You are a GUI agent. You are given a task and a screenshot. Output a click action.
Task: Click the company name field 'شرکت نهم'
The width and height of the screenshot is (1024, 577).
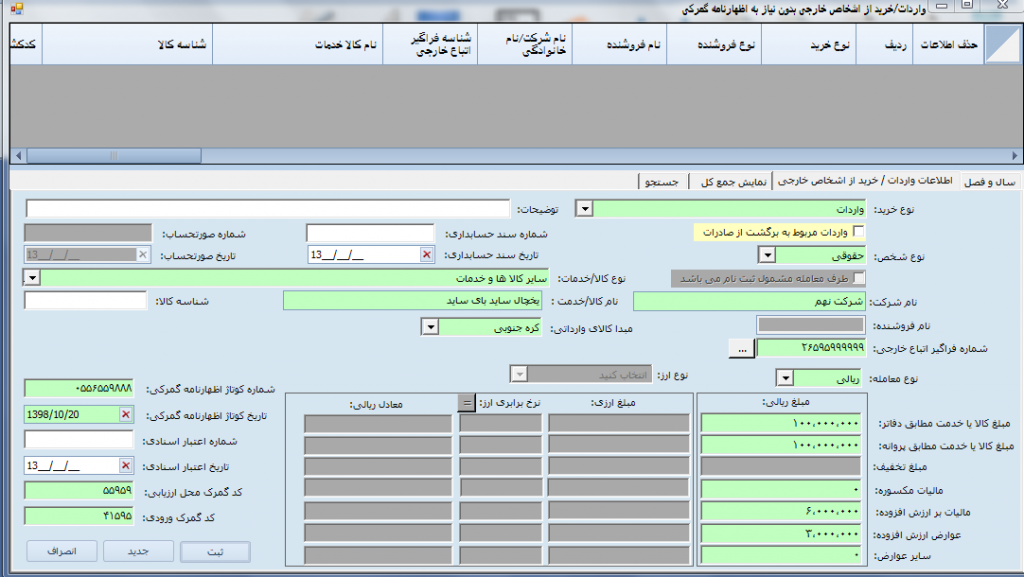click(x=749, y=301)
